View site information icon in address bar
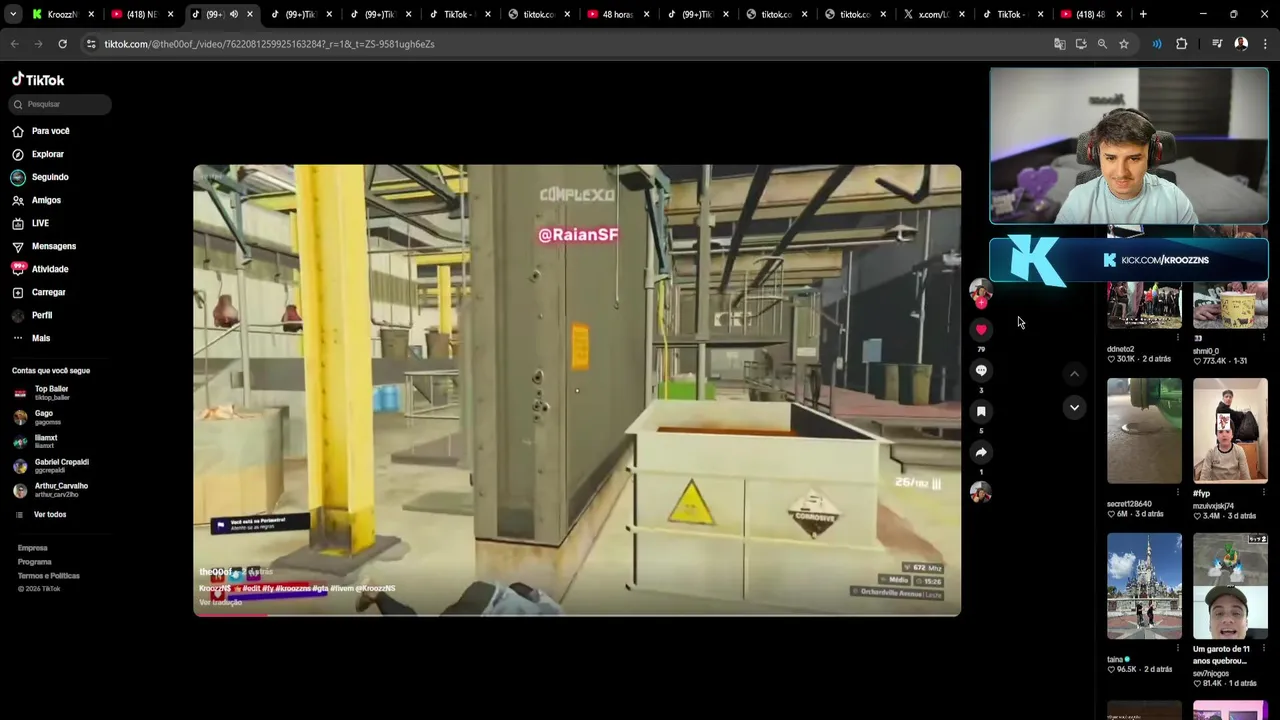This screenshot has width=1280, height=720. point(91,44)
